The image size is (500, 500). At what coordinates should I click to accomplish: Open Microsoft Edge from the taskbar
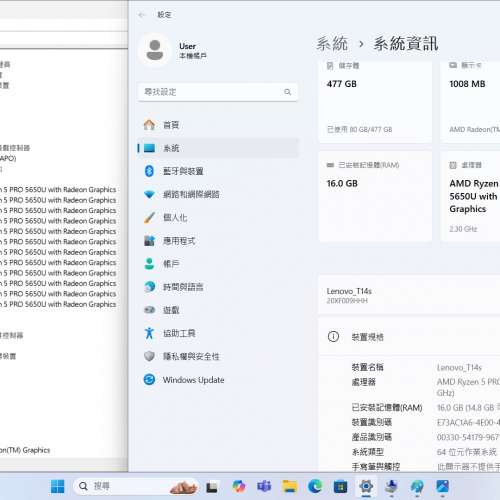[315, 486]
